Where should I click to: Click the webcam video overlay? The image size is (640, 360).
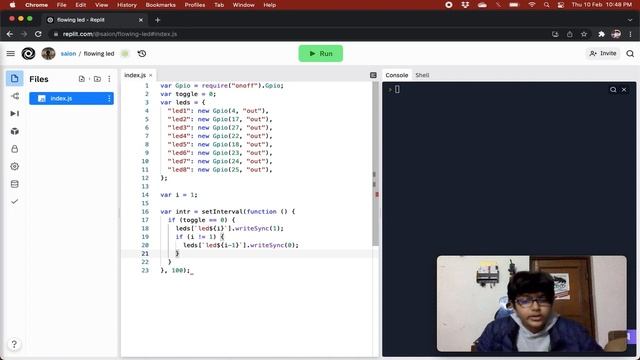[531, 304]
